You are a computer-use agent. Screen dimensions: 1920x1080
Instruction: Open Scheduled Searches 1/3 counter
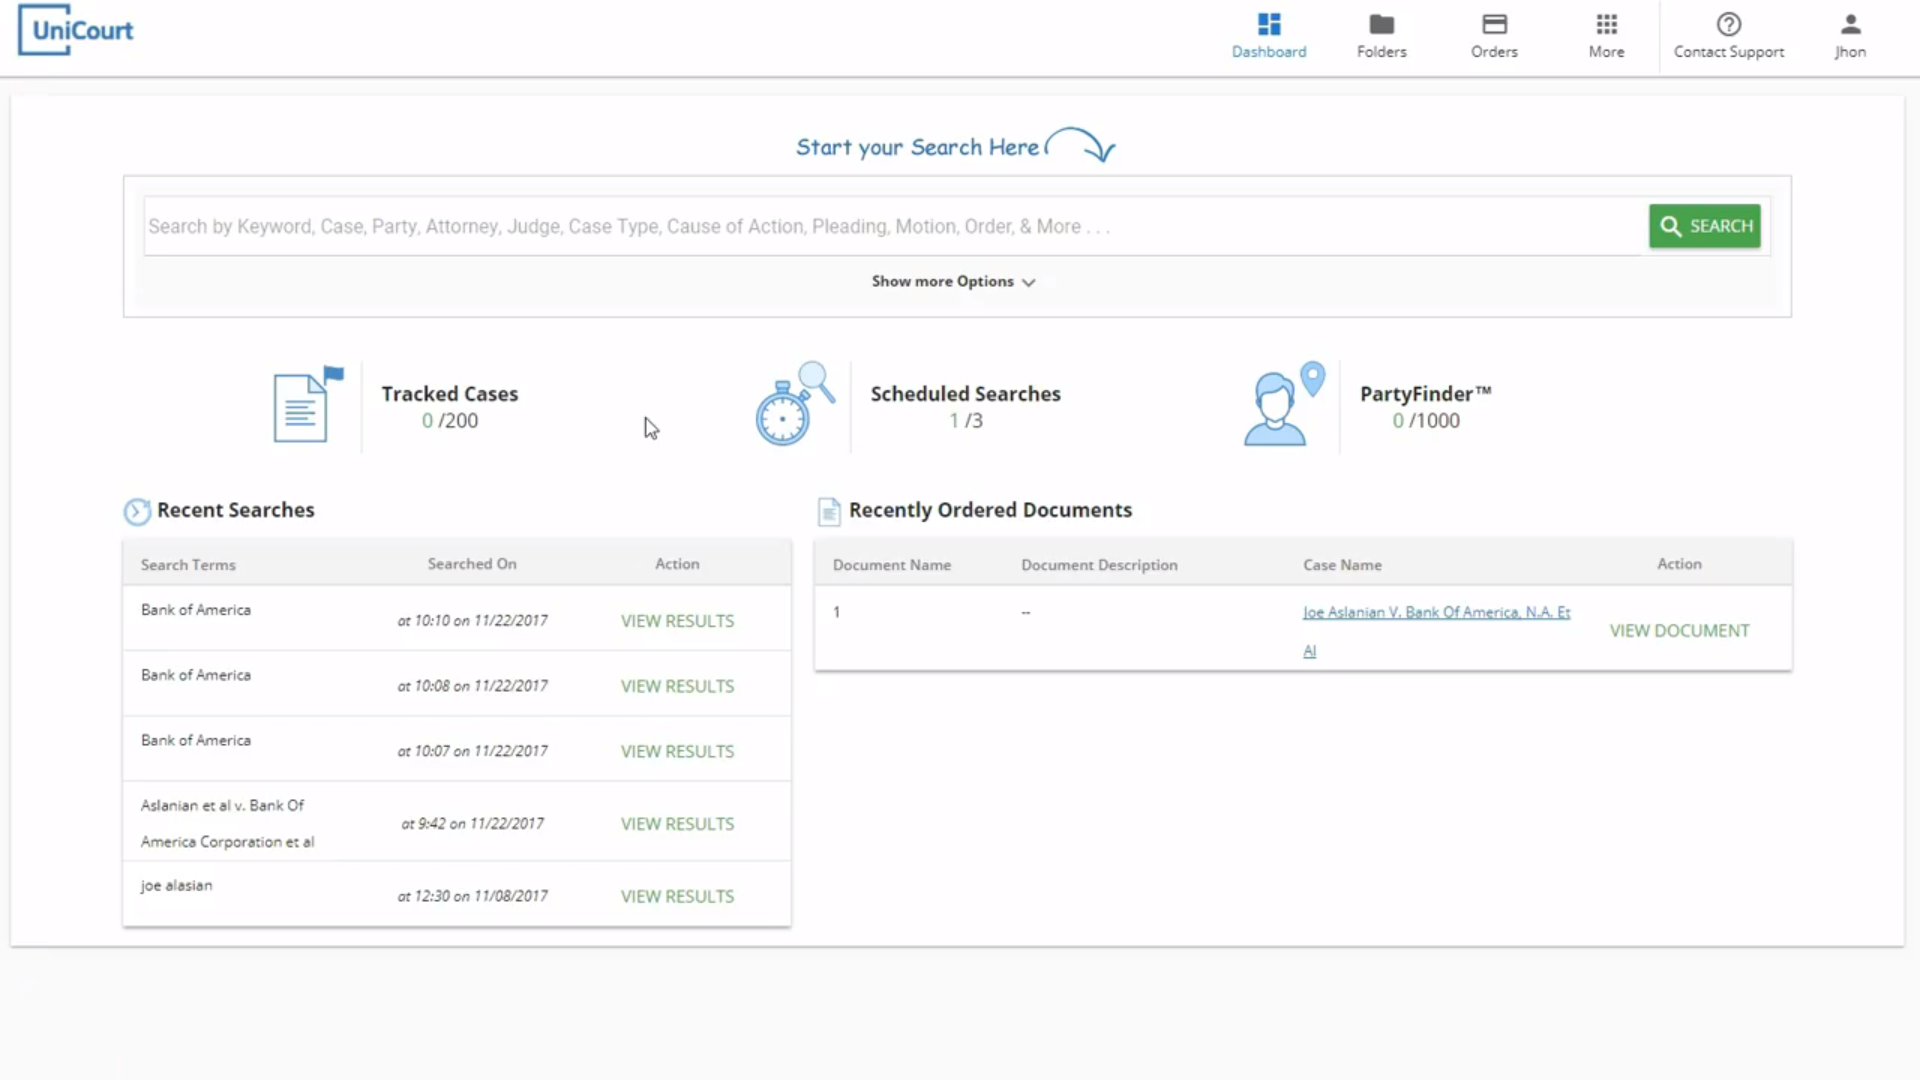click(x=966, y=421)
